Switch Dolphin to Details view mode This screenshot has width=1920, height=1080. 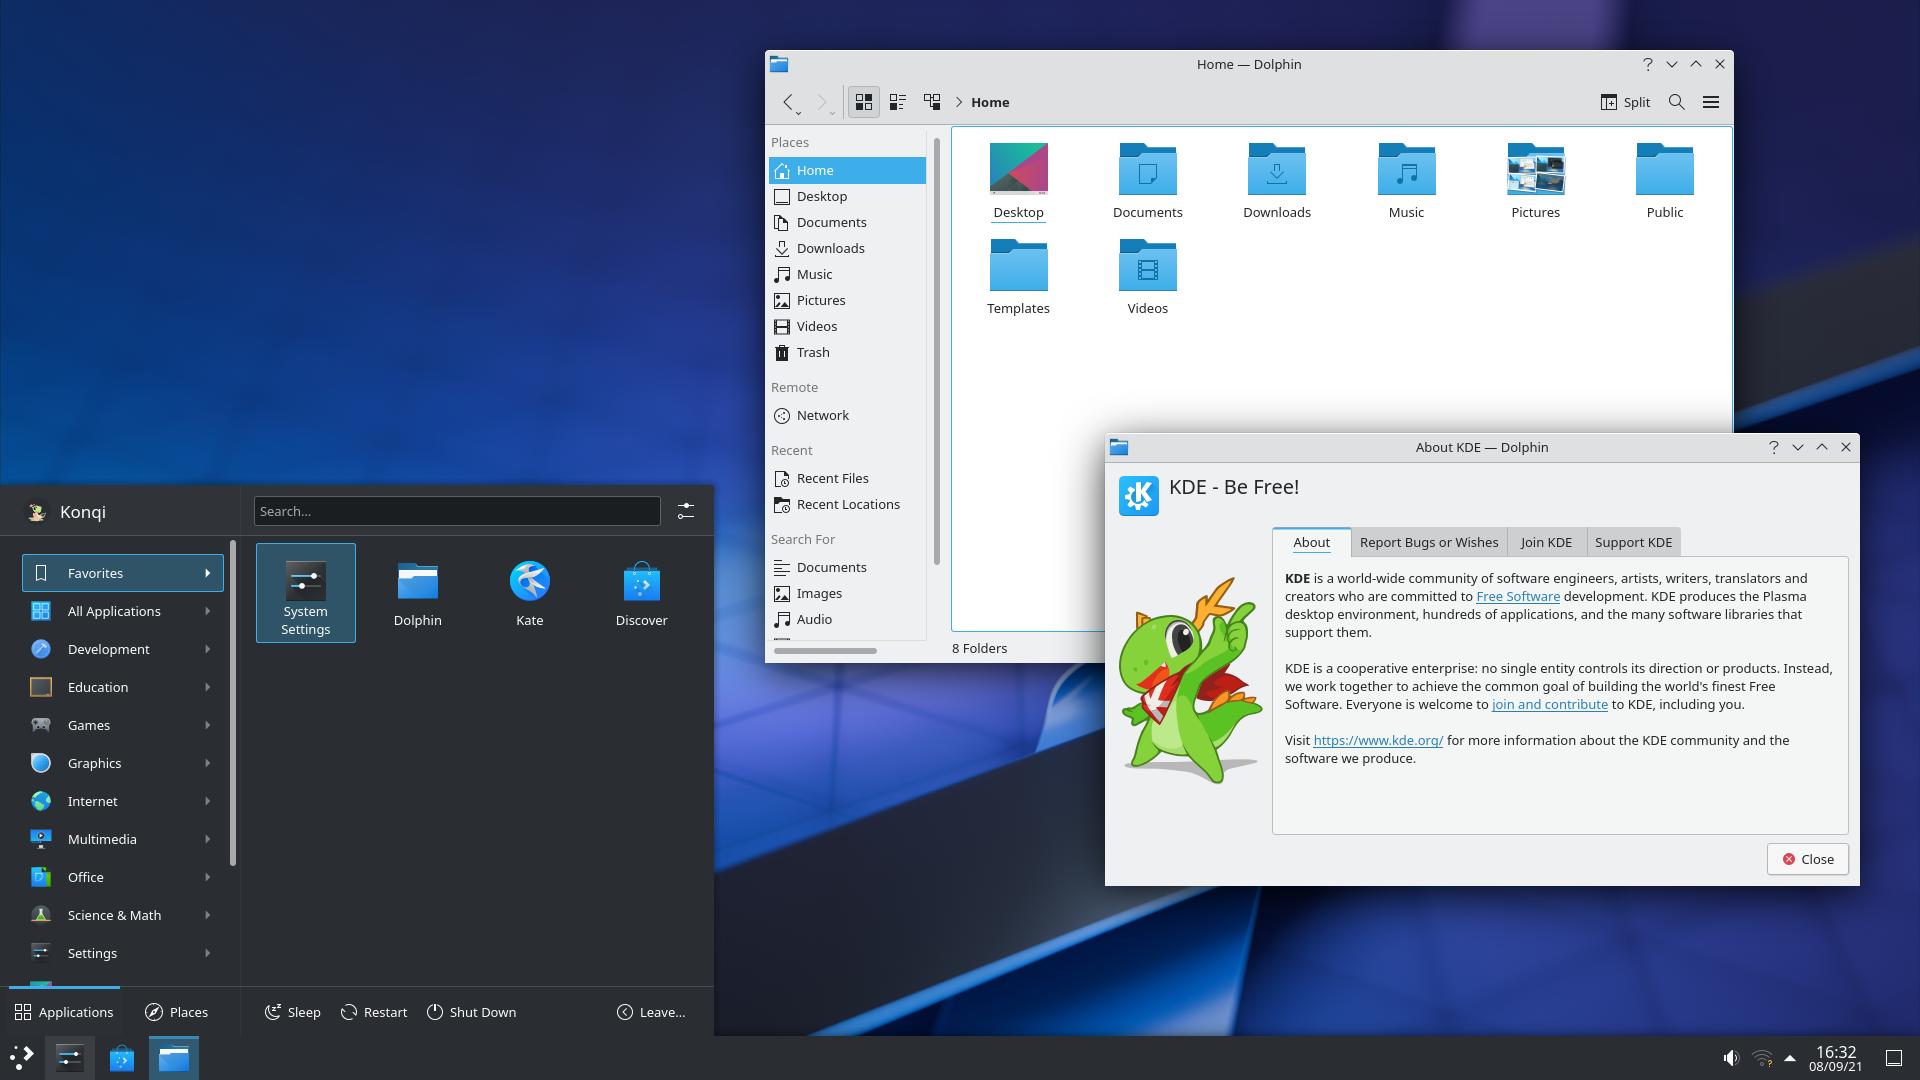(x=932, y=102)
